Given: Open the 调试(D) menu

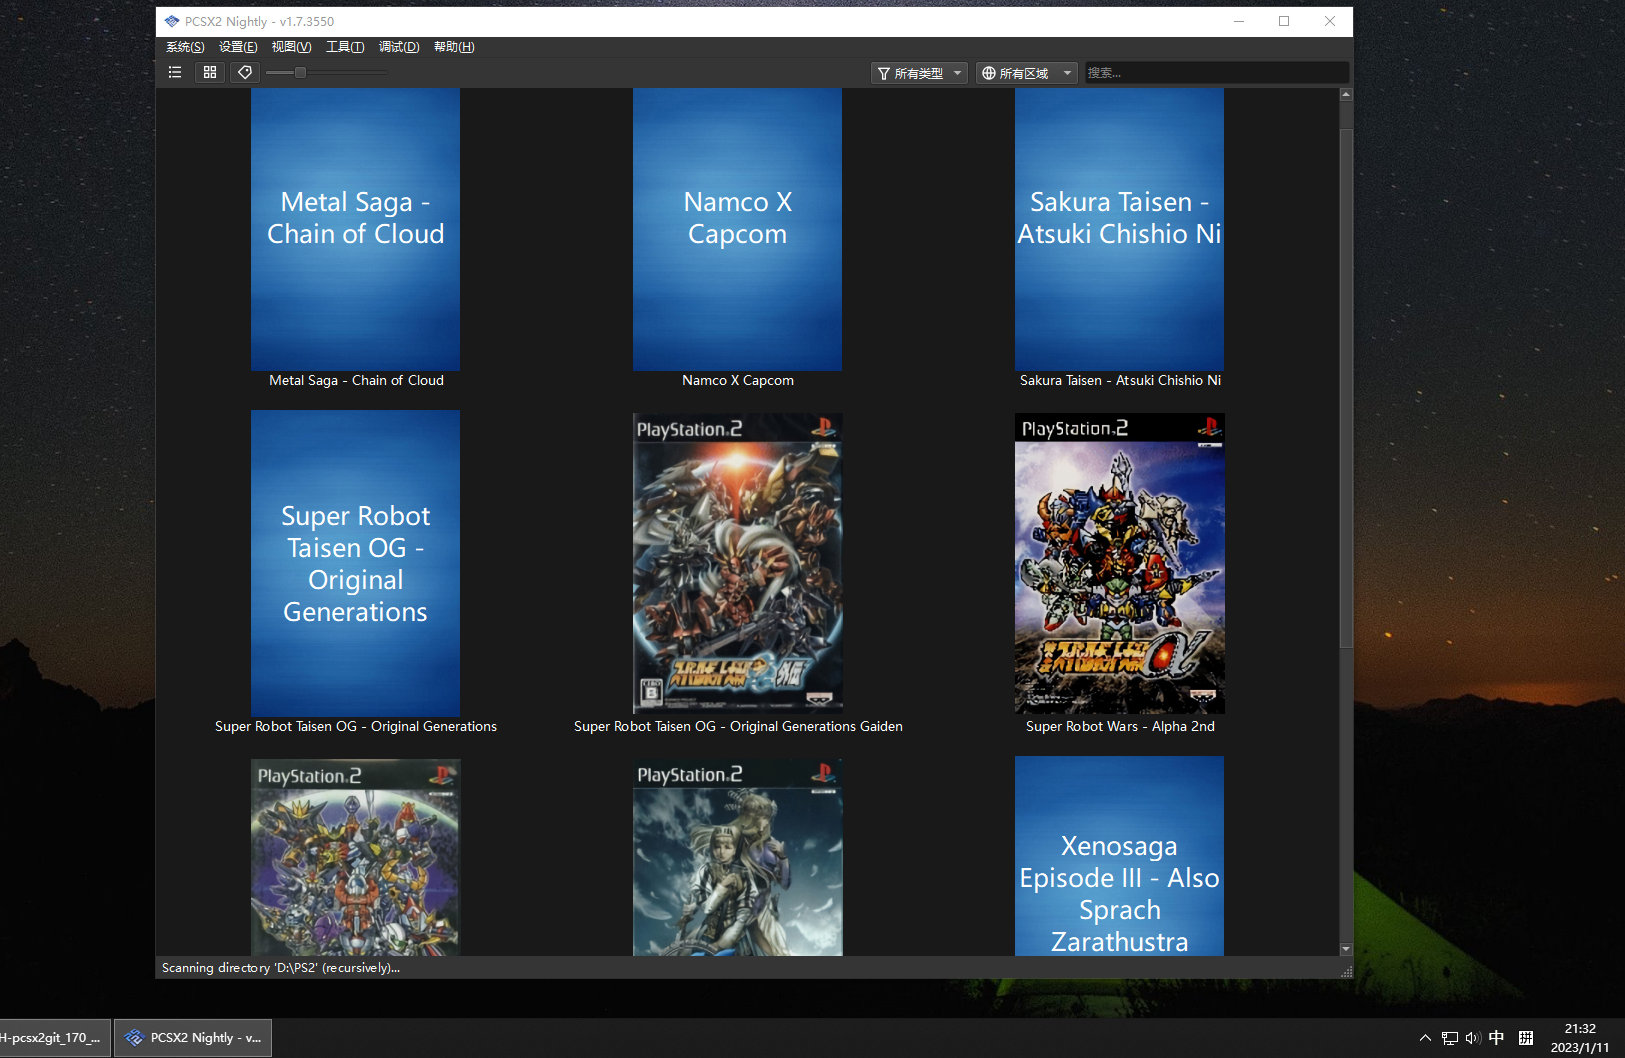Looking at the screenshot, I should (x=399, y=47).
